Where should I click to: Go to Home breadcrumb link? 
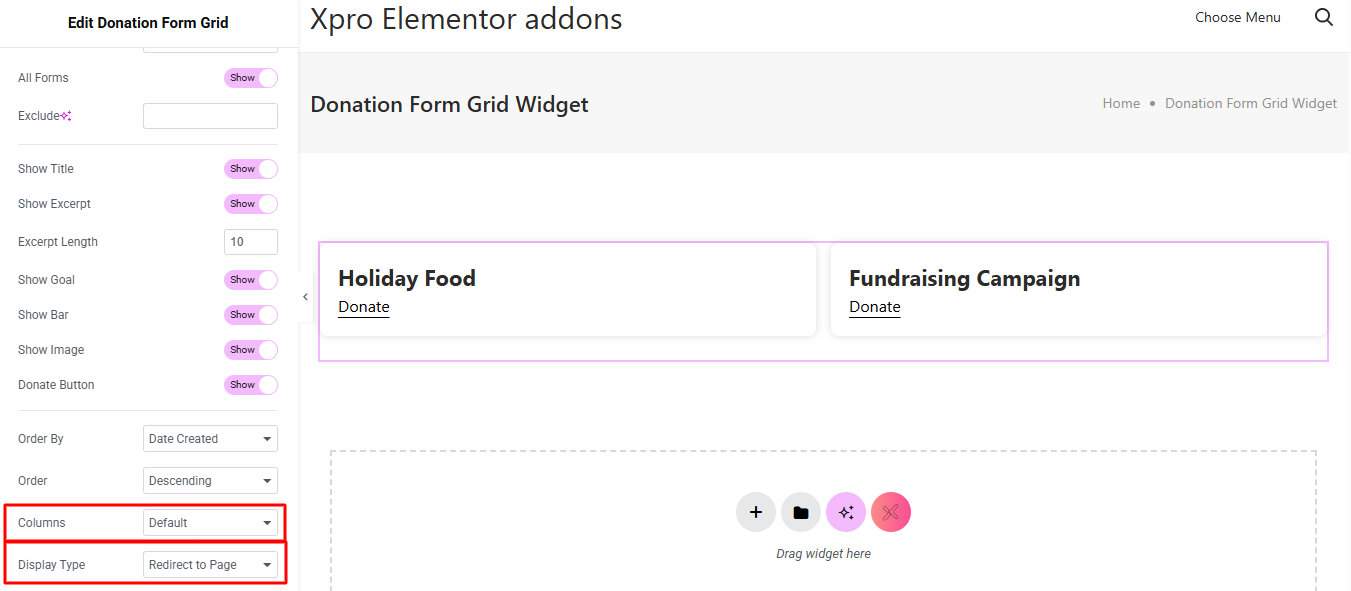pos(1121,103)
